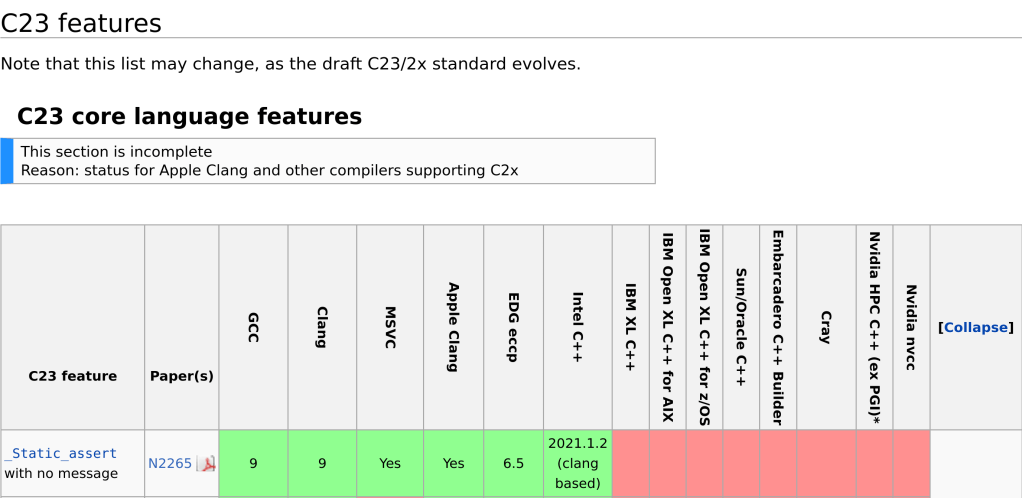The width and height of the screenshot is (1022, 498).
Task: Click the Cray column header
Action: (825, 327)
